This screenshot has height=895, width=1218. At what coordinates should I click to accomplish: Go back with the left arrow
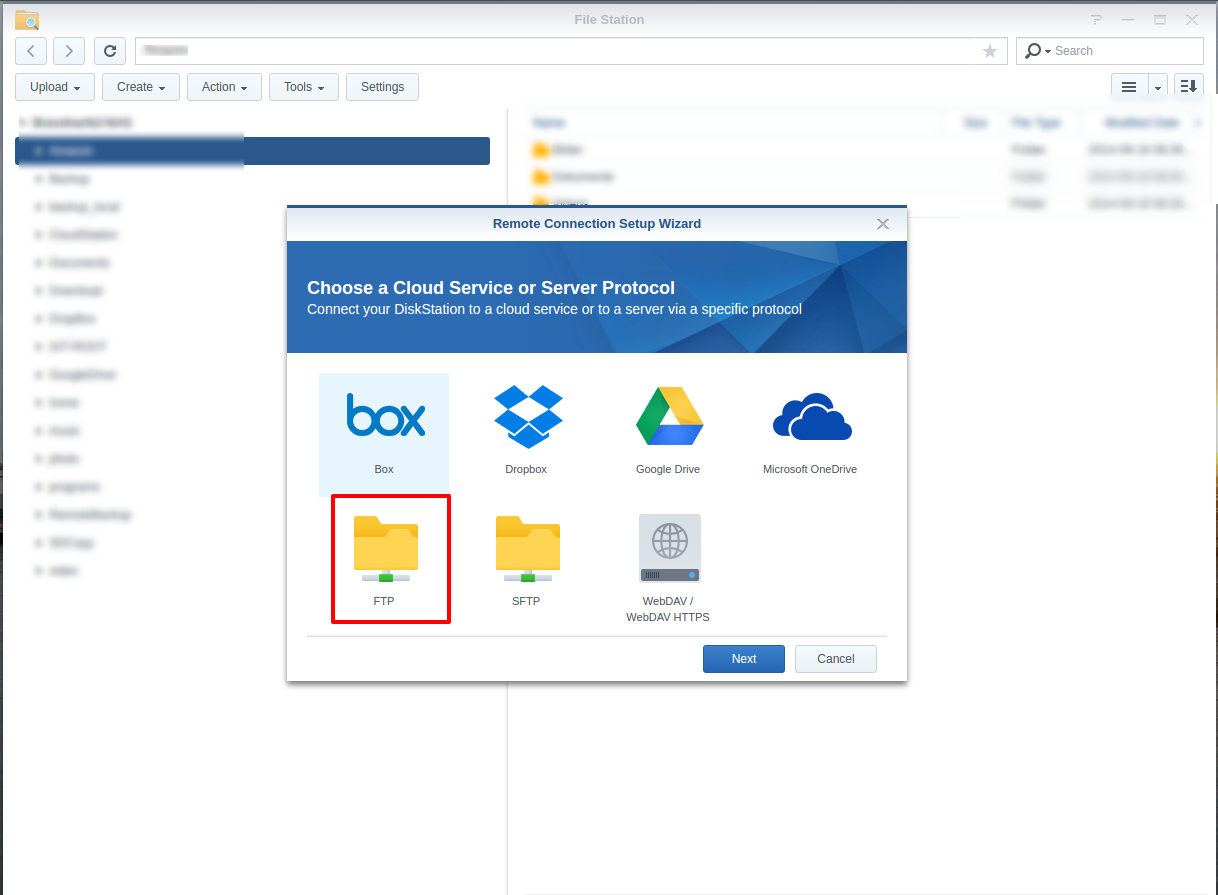point(31,51)
